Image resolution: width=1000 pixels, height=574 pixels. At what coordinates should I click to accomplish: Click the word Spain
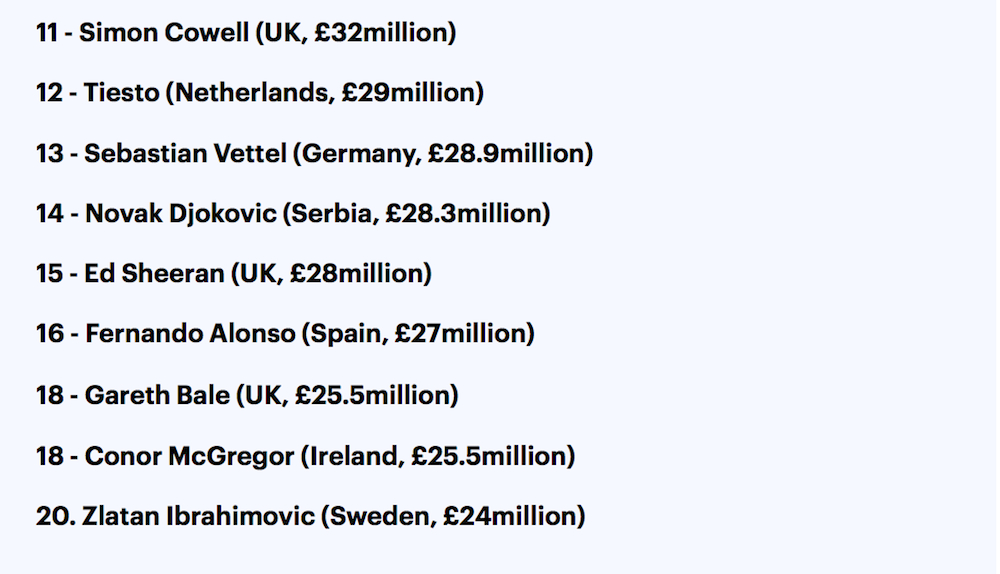tap(346, 334)
